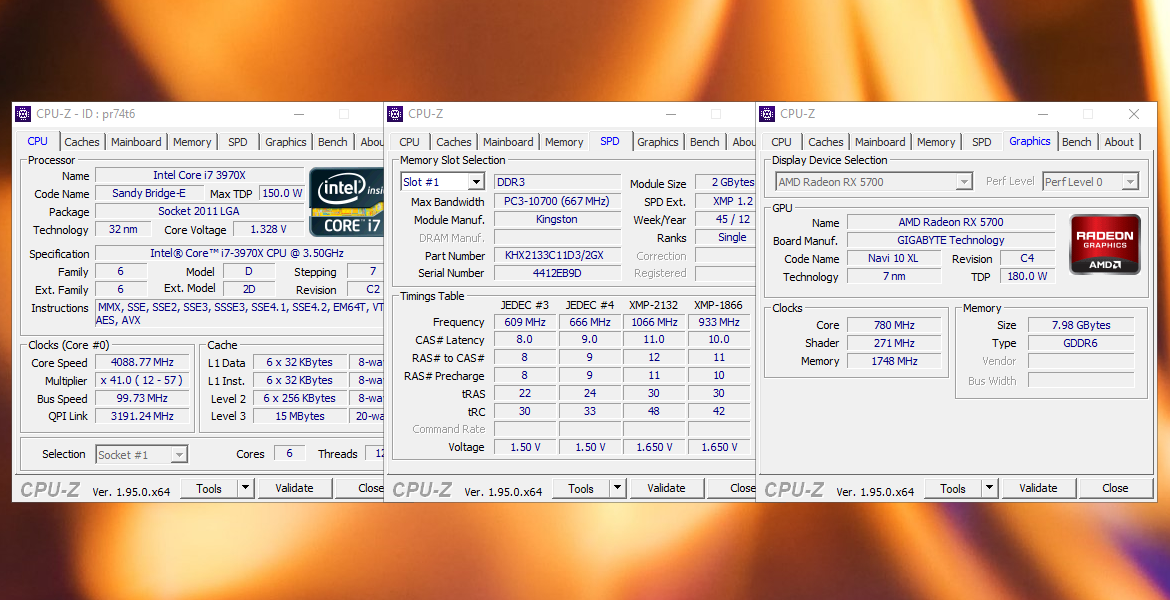
Task: Close the Graphics CPU-Z window with X
Action: point(1134,114)
